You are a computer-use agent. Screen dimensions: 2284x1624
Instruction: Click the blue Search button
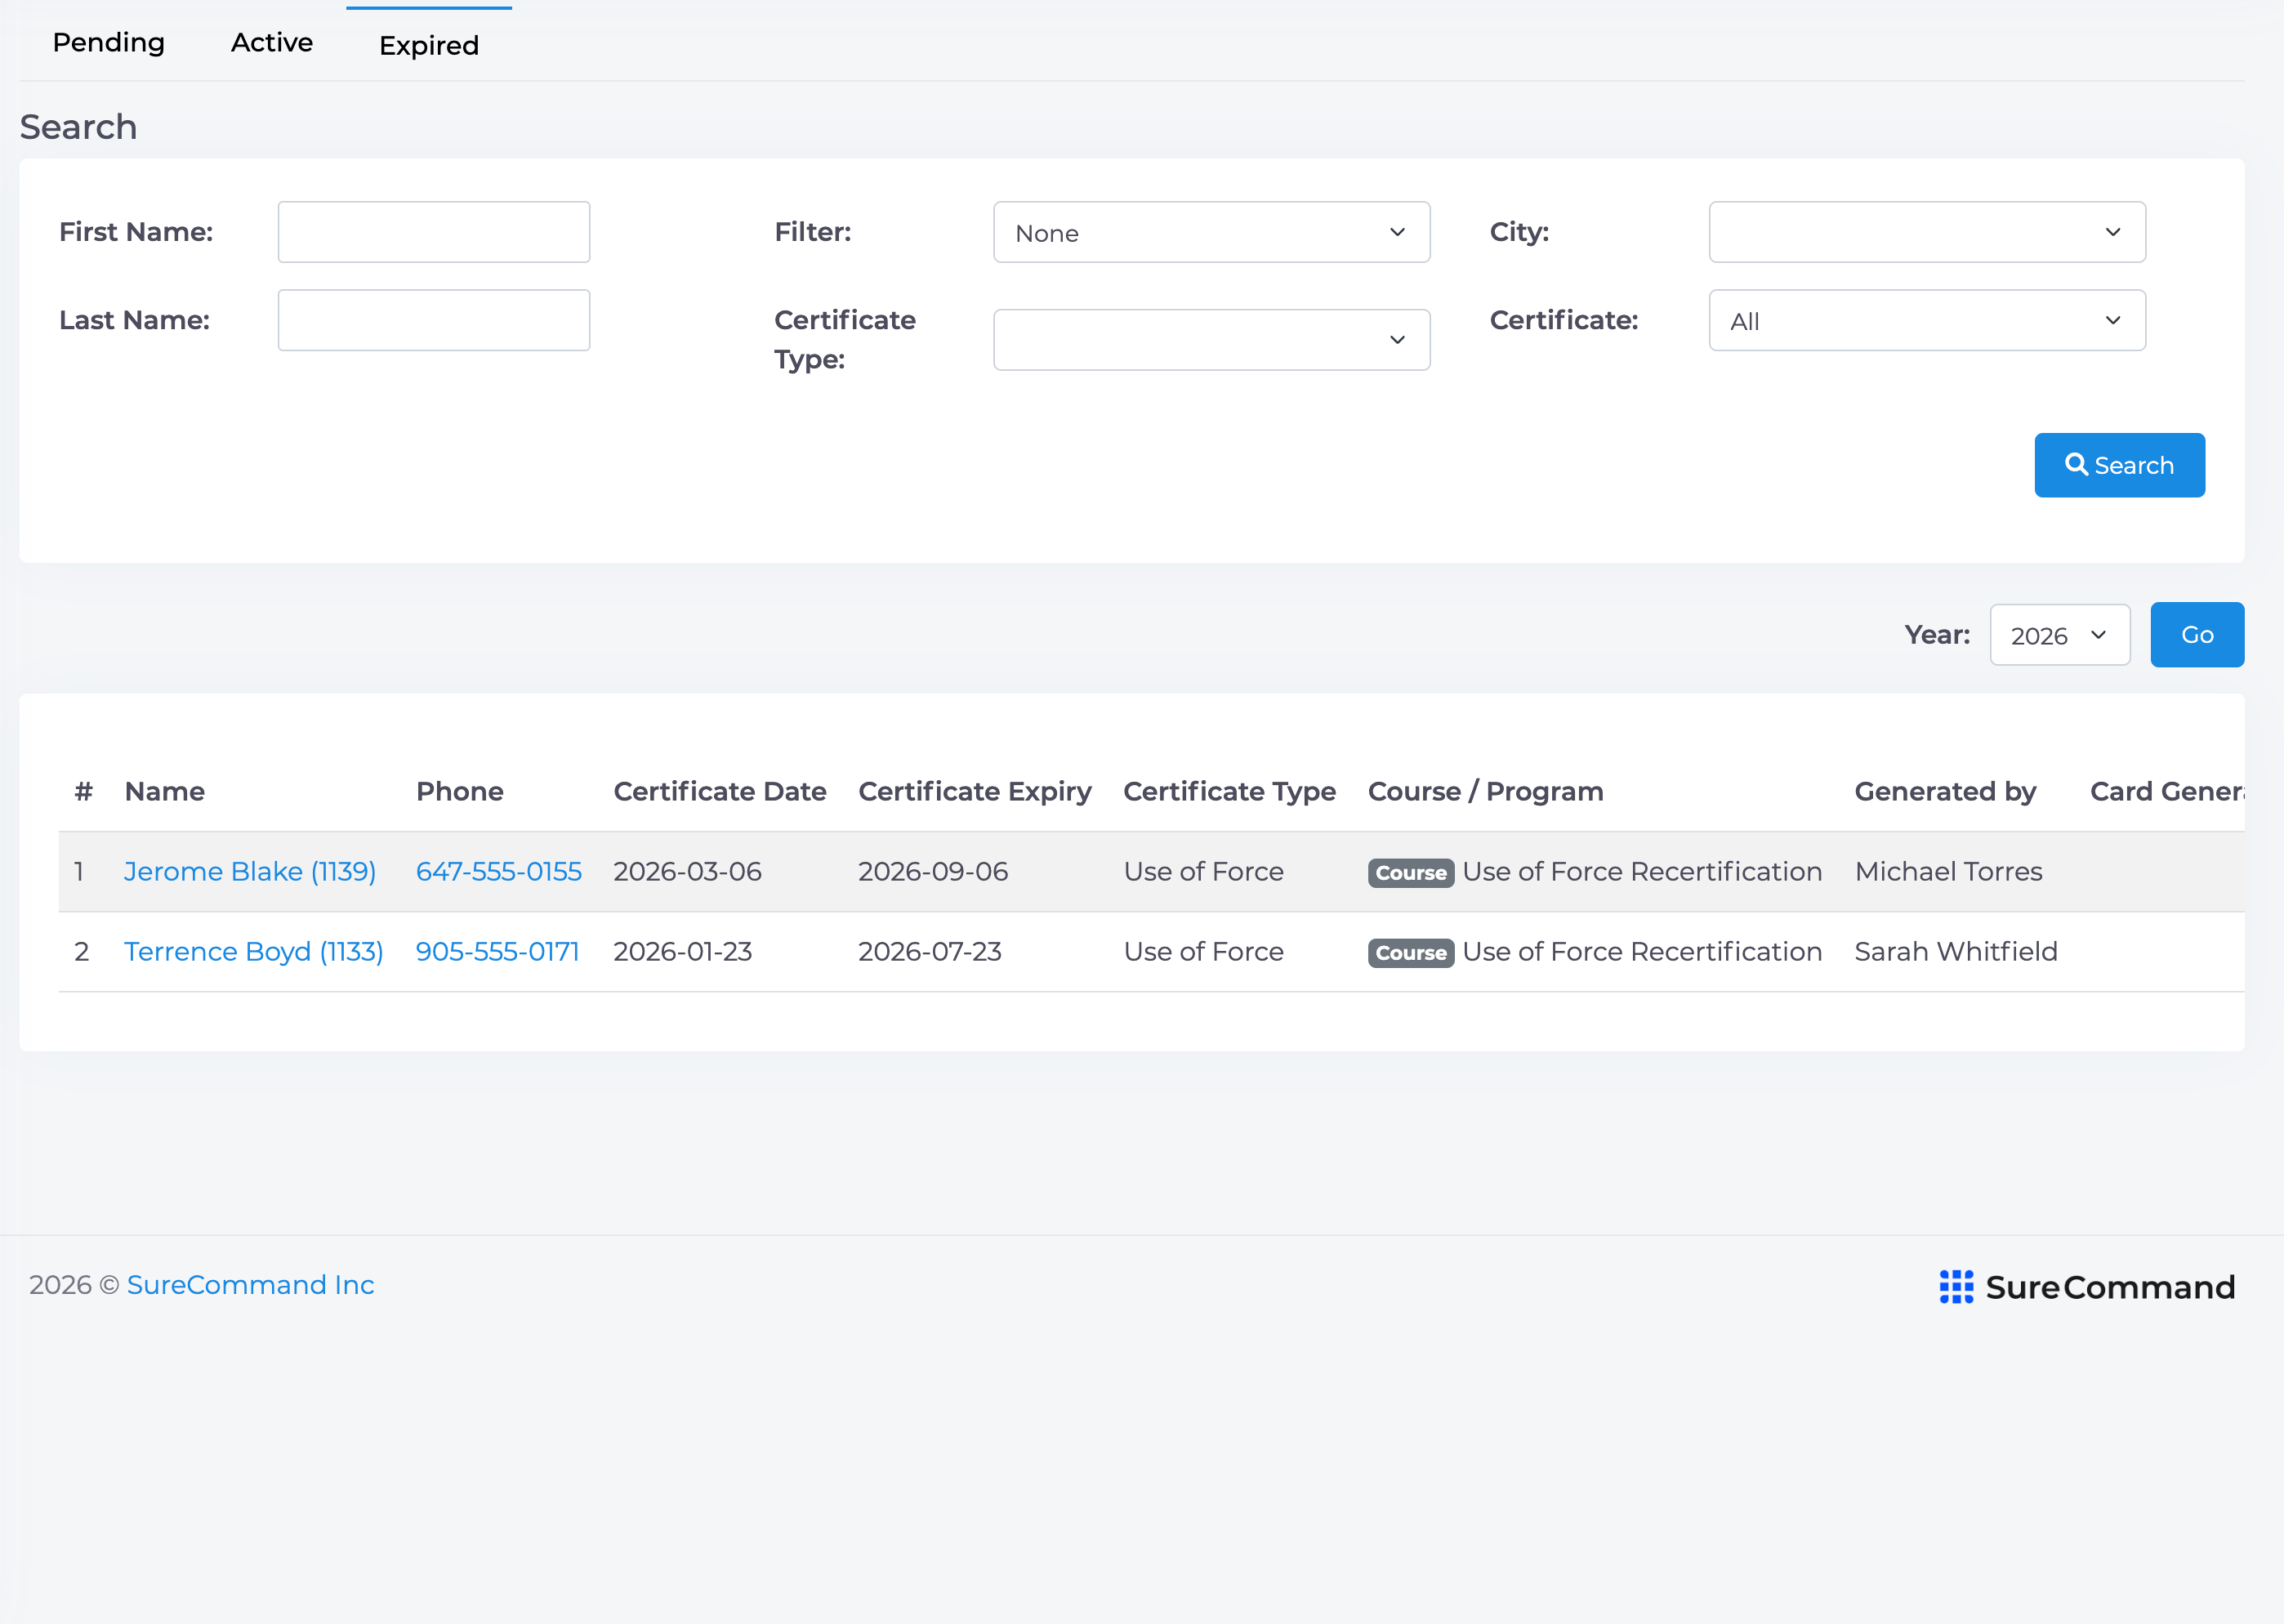pos(2119,465)
